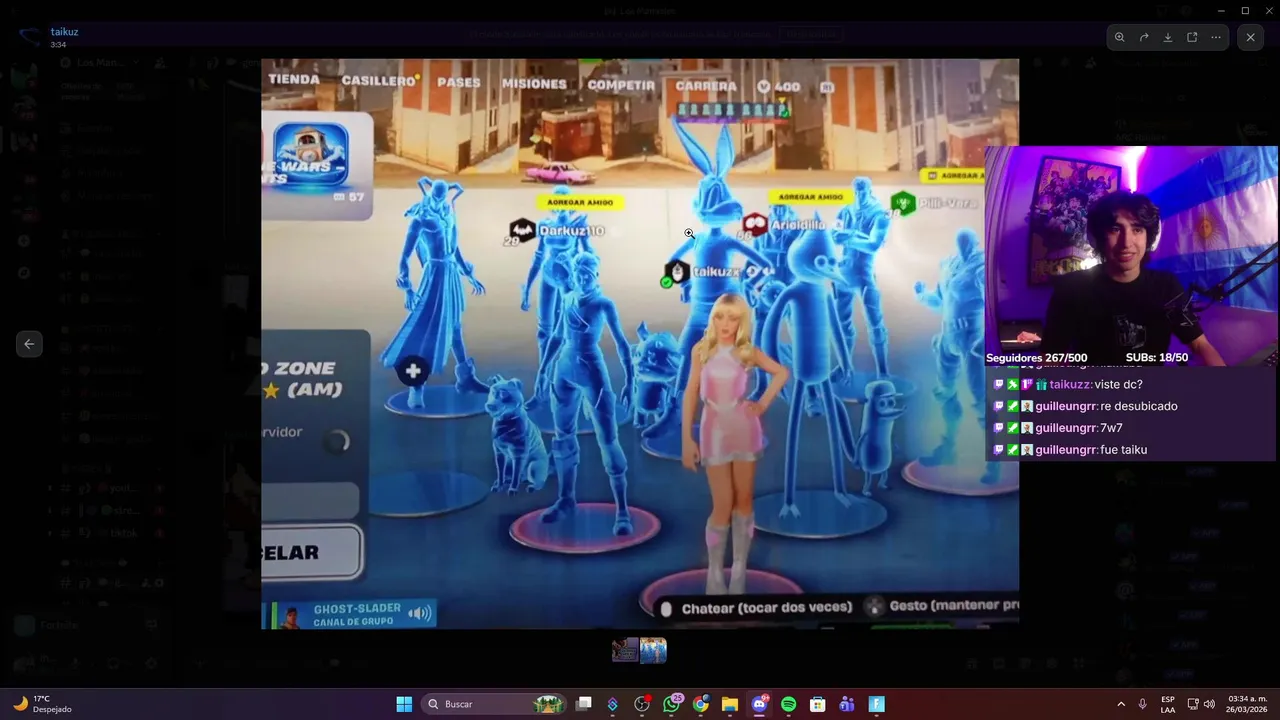Click the taikuzz: viste dc? chat message
The image size is (1280, 720).
coord(1068,384)
